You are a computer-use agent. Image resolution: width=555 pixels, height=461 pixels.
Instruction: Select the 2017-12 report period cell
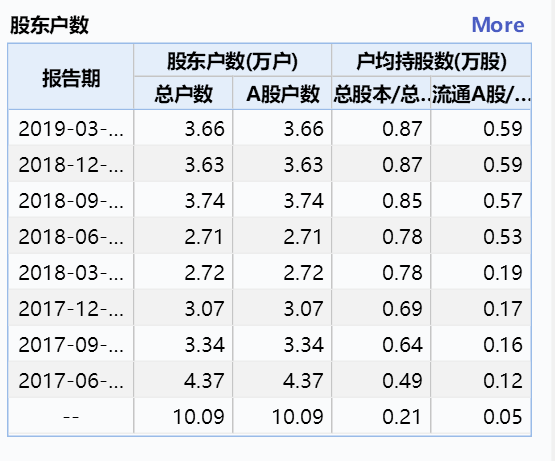pos(71,308)
